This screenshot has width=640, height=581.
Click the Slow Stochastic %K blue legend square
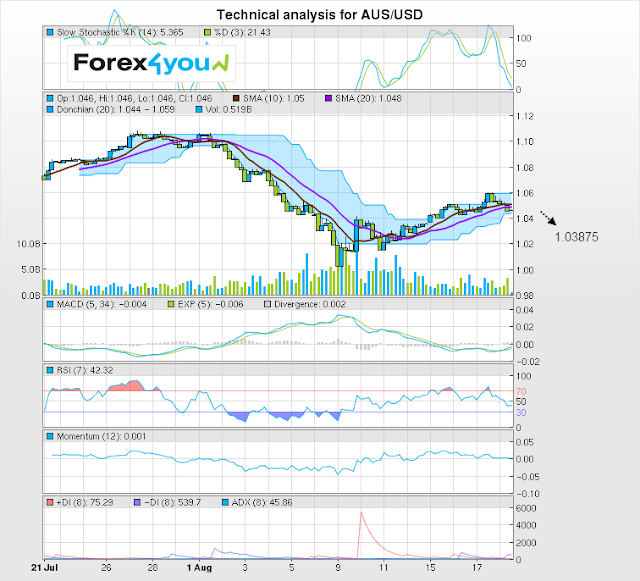(50, 32)
